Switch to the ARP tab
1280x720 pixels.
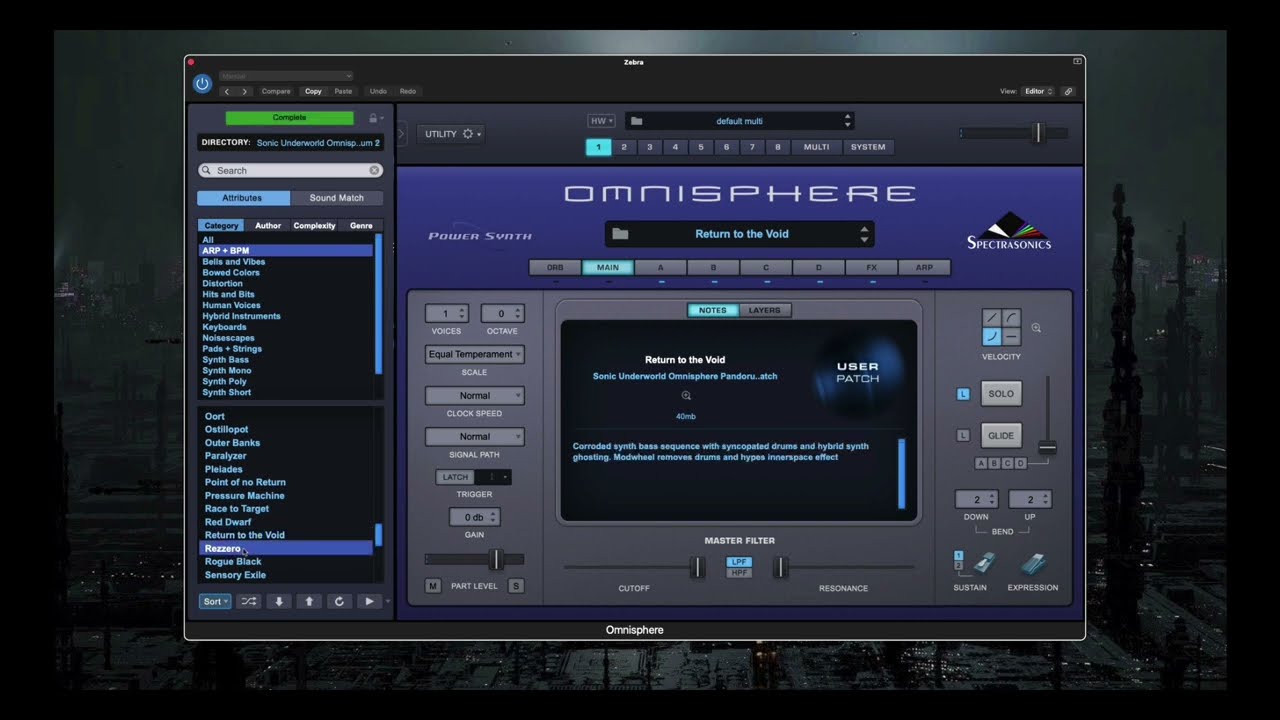tap(925, 268)
